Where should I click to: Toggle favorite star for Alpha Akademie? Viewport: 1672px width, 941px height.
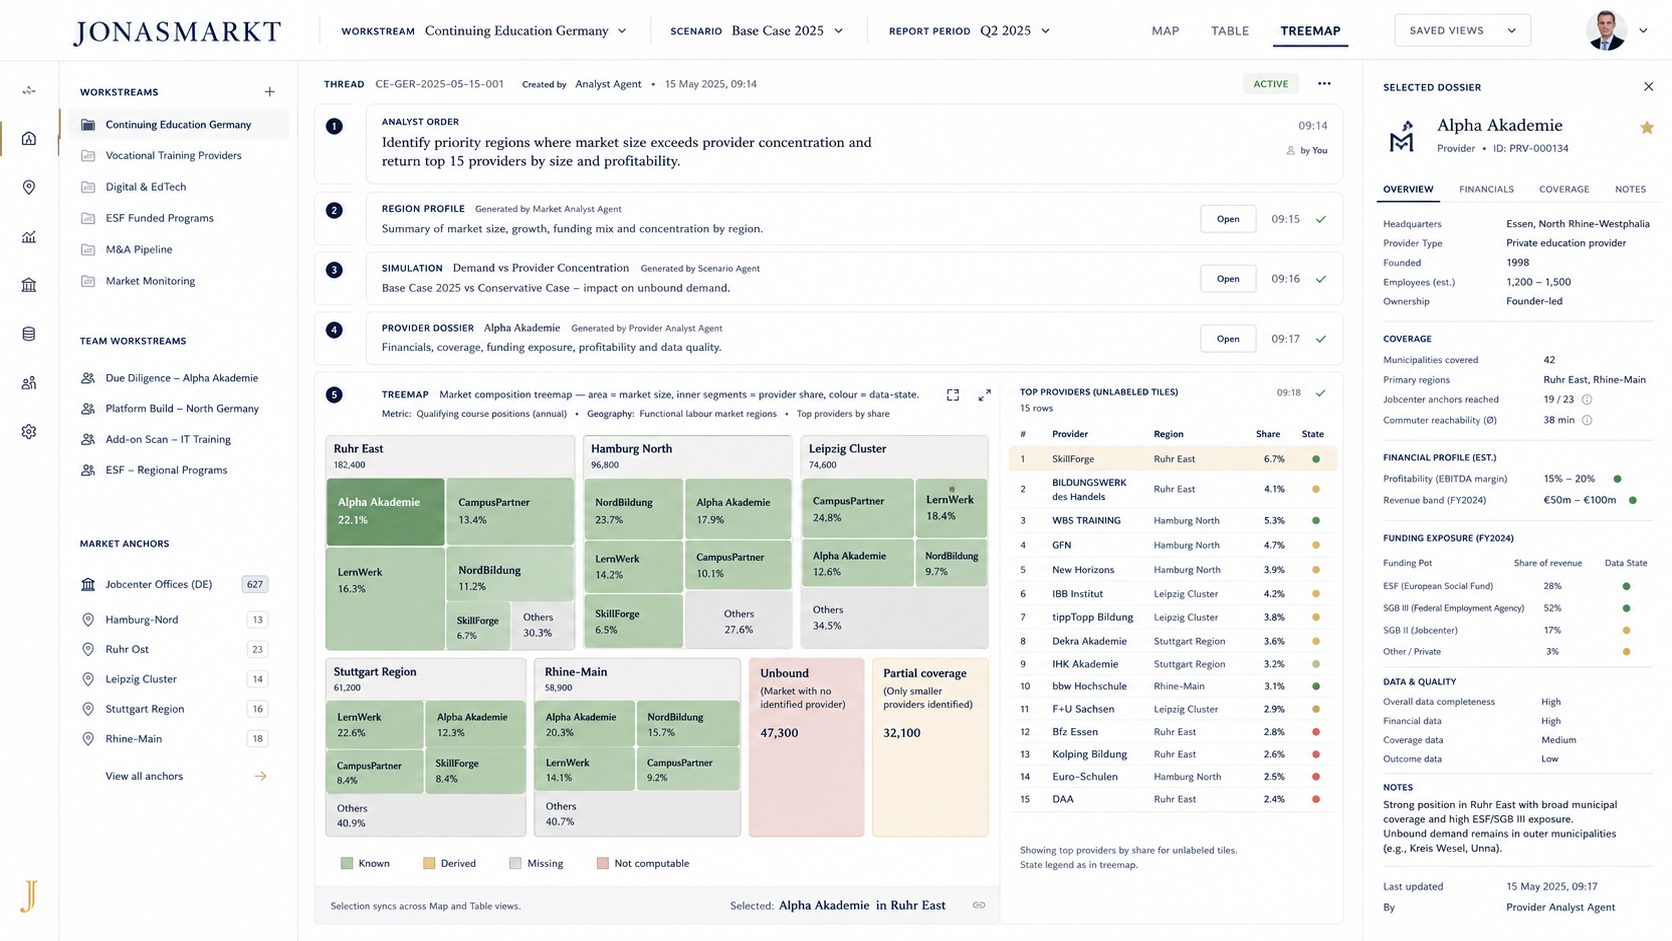pyautogui.click(x=1646, y=127)
